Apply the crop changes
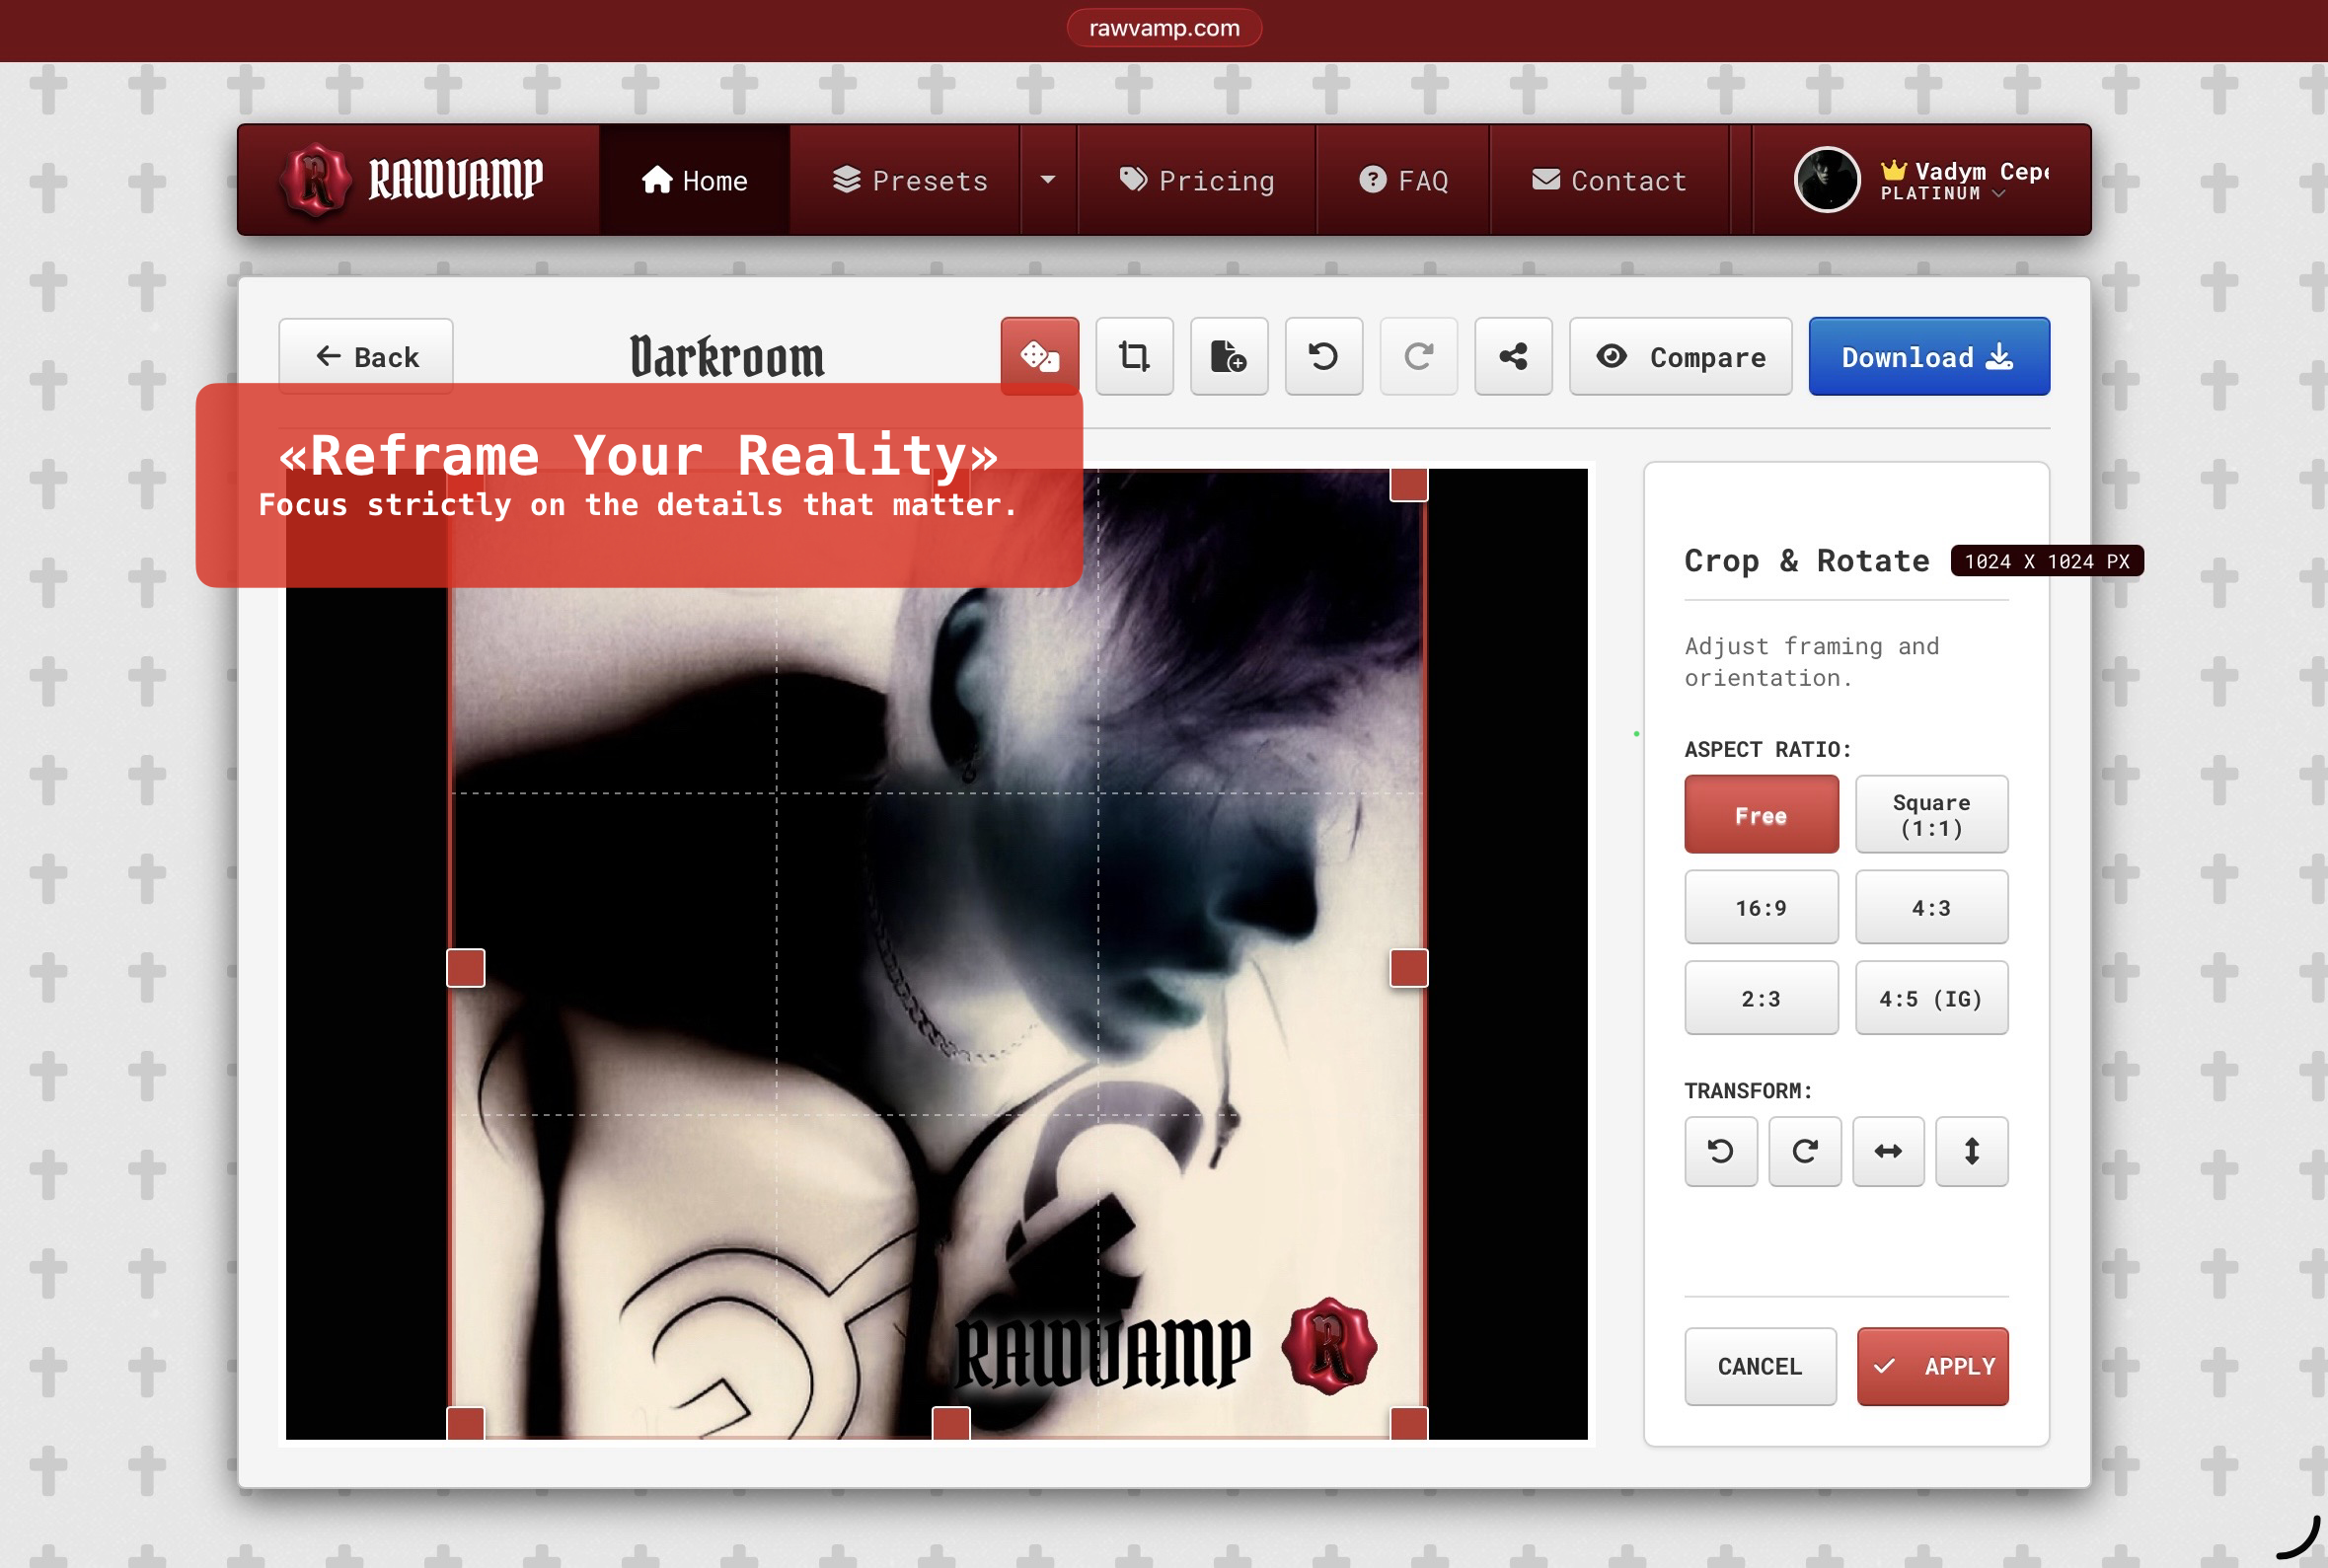The image size is (2328, 1568). 1932,1366
